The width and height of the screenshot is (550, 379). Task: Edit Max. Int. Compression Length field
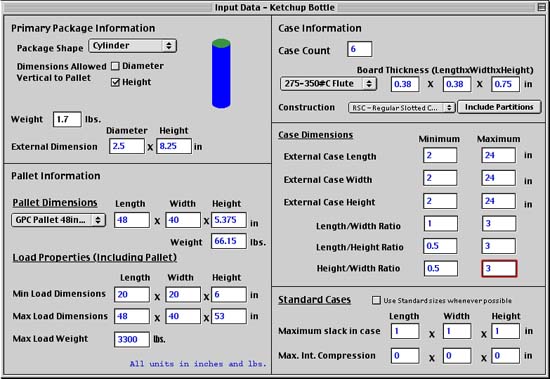click(x=405, y=356)
